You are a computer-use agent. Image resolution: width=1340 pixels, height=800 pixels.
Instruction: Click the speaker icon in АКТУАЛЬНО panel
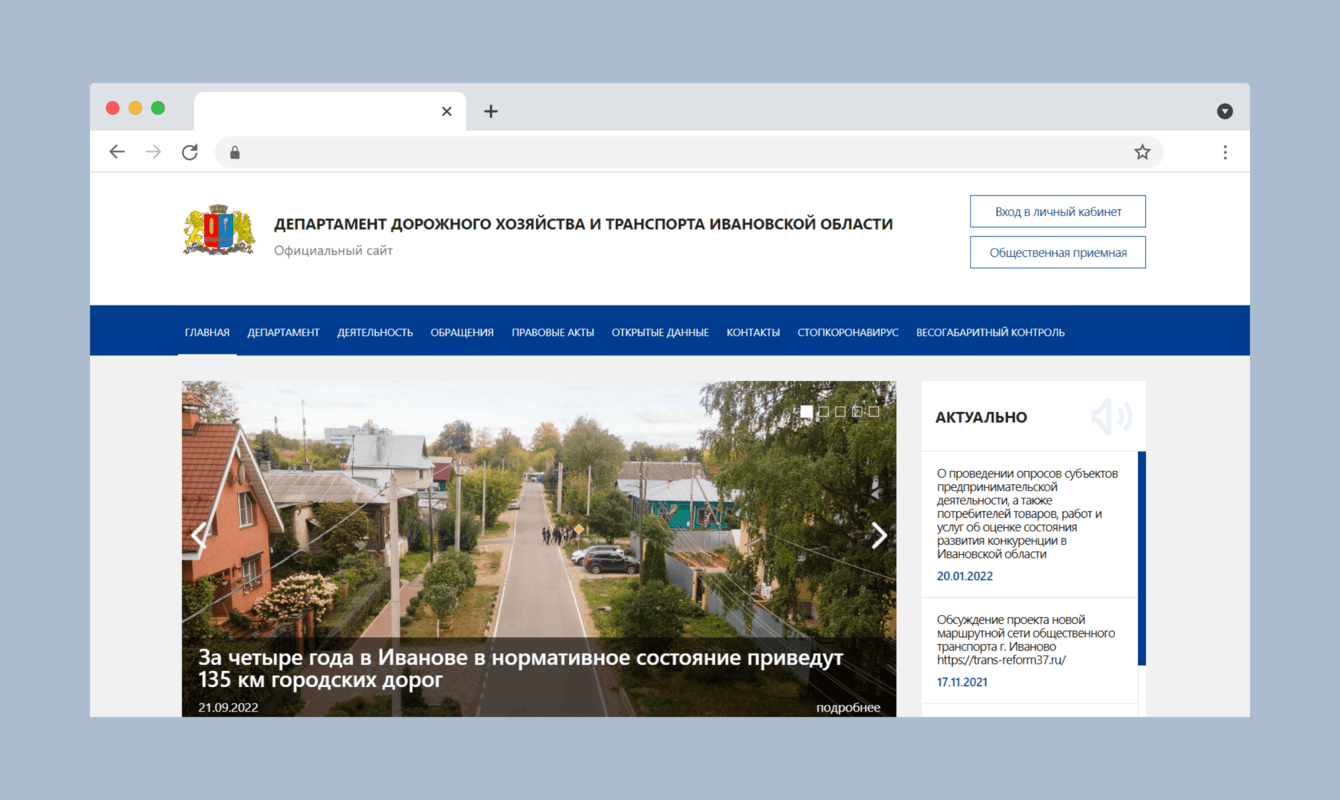[1112, 417]
